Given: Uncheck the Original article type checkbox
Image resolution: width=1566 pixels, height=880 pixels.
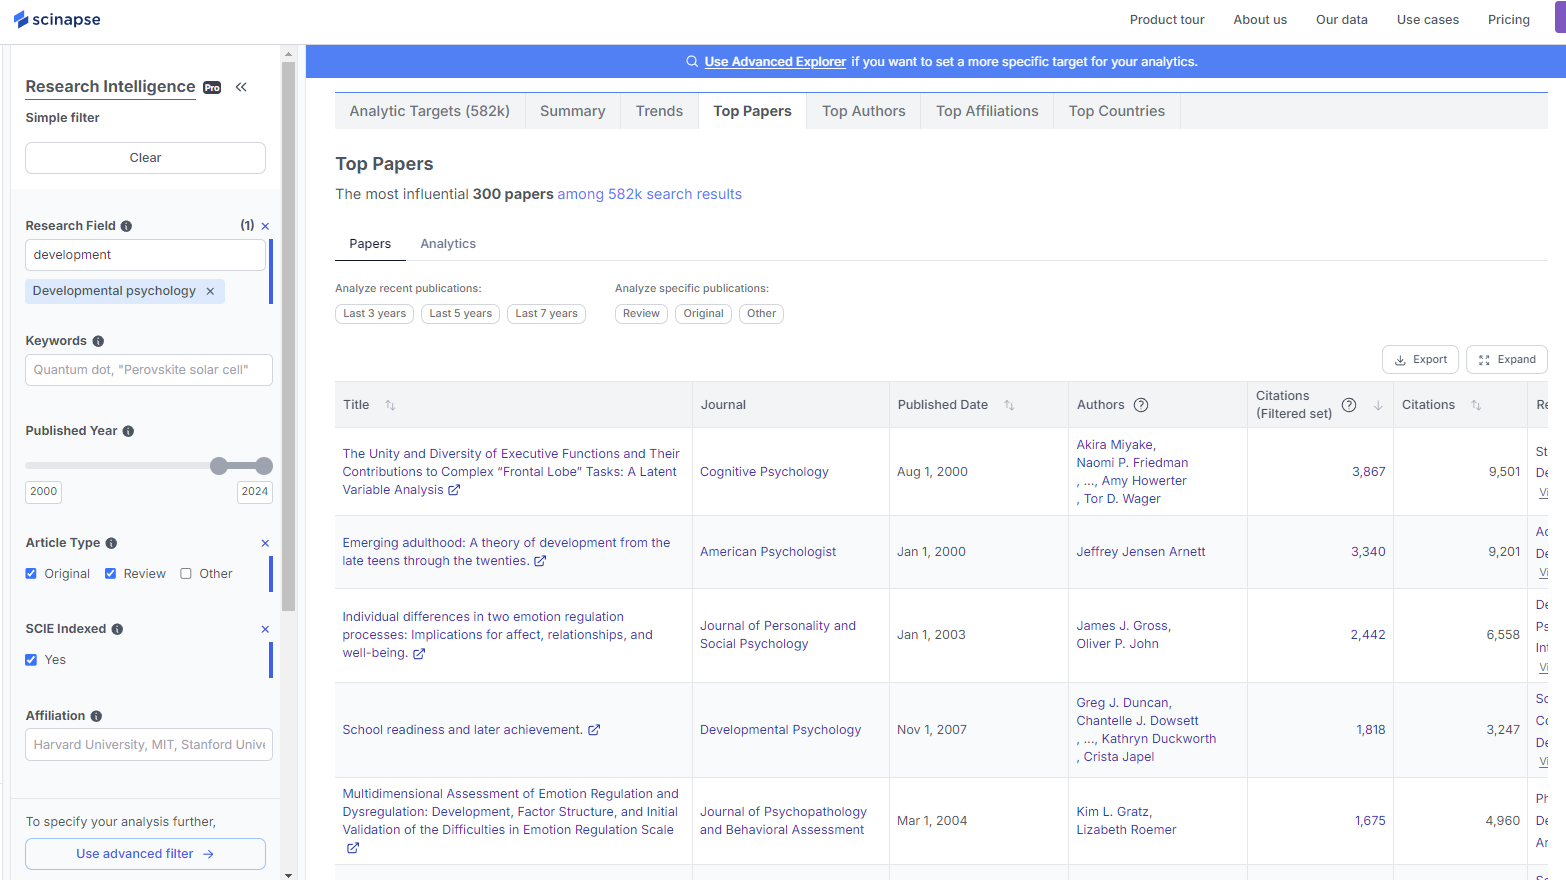Looking at the screenshot, I should (x=31, y=573).
